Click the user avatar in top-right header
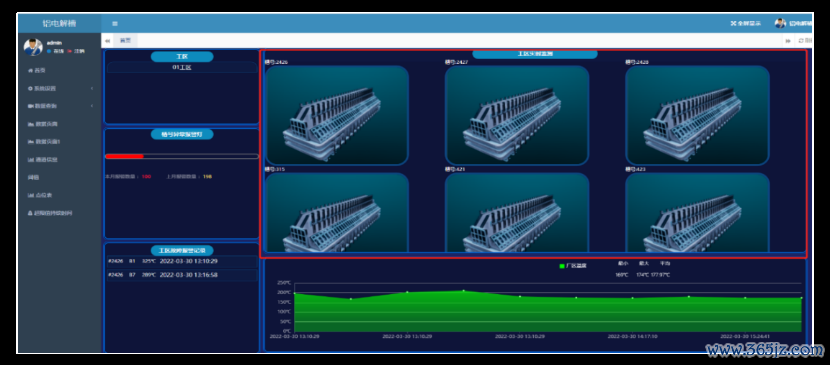 coord(780,23)
